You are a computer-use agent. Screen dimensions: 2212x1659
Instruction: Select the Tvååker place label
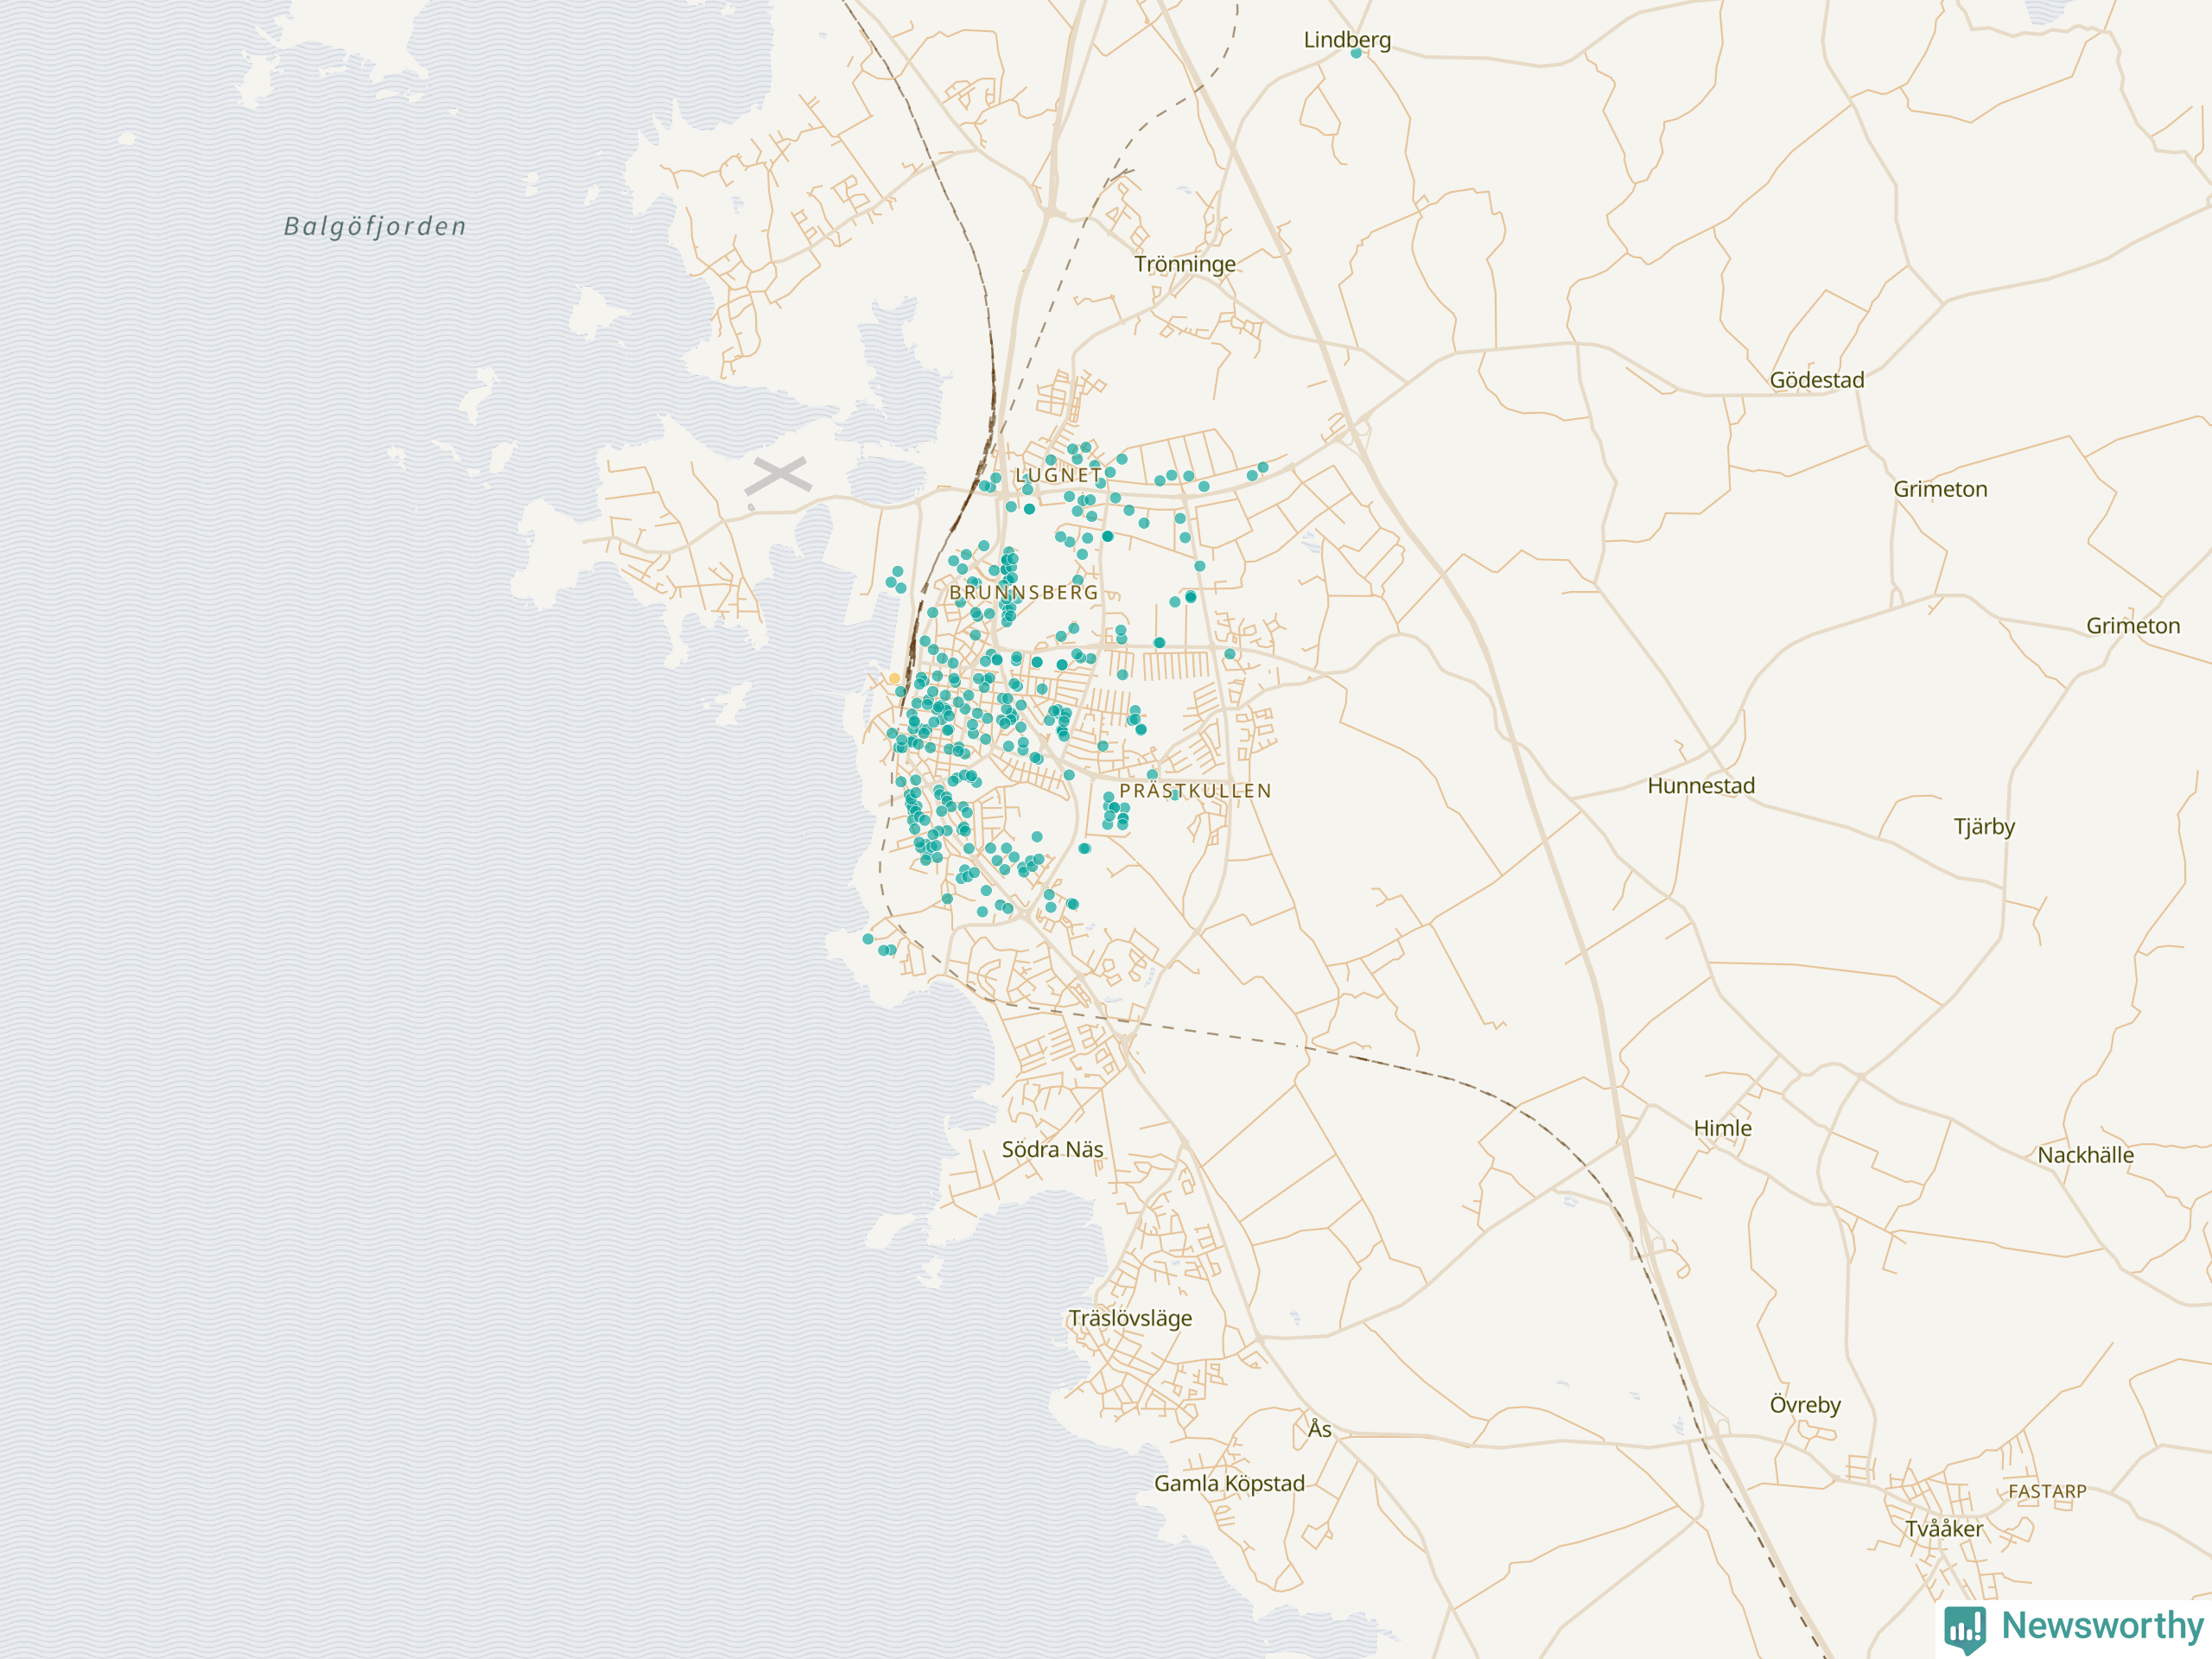(x=1943, y=1529)
